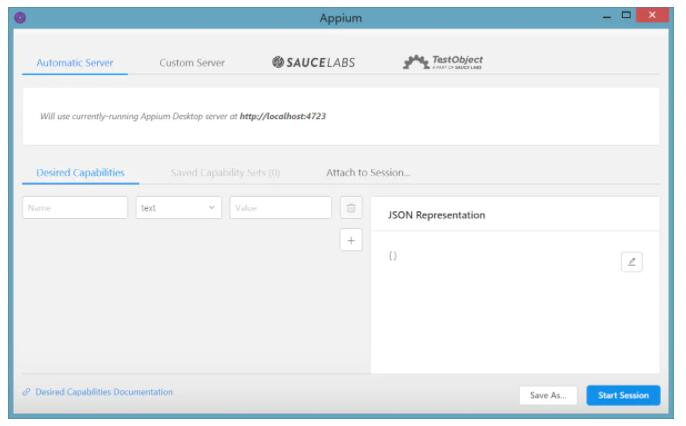686x426 pixels.
Task: Select the Sauce Labs tab
Action: [313, 63]
